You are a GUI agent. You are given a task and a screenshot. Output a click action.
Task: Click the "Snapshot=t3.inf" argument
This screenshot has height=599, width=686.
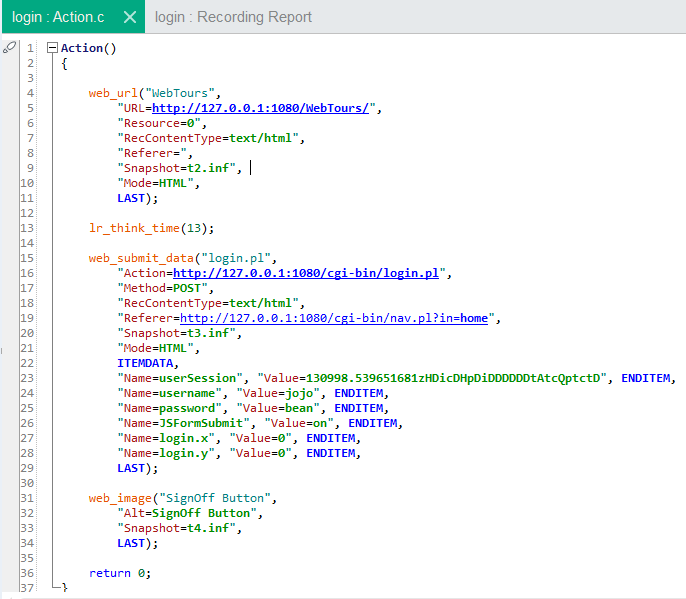click(x=176, y=333)
